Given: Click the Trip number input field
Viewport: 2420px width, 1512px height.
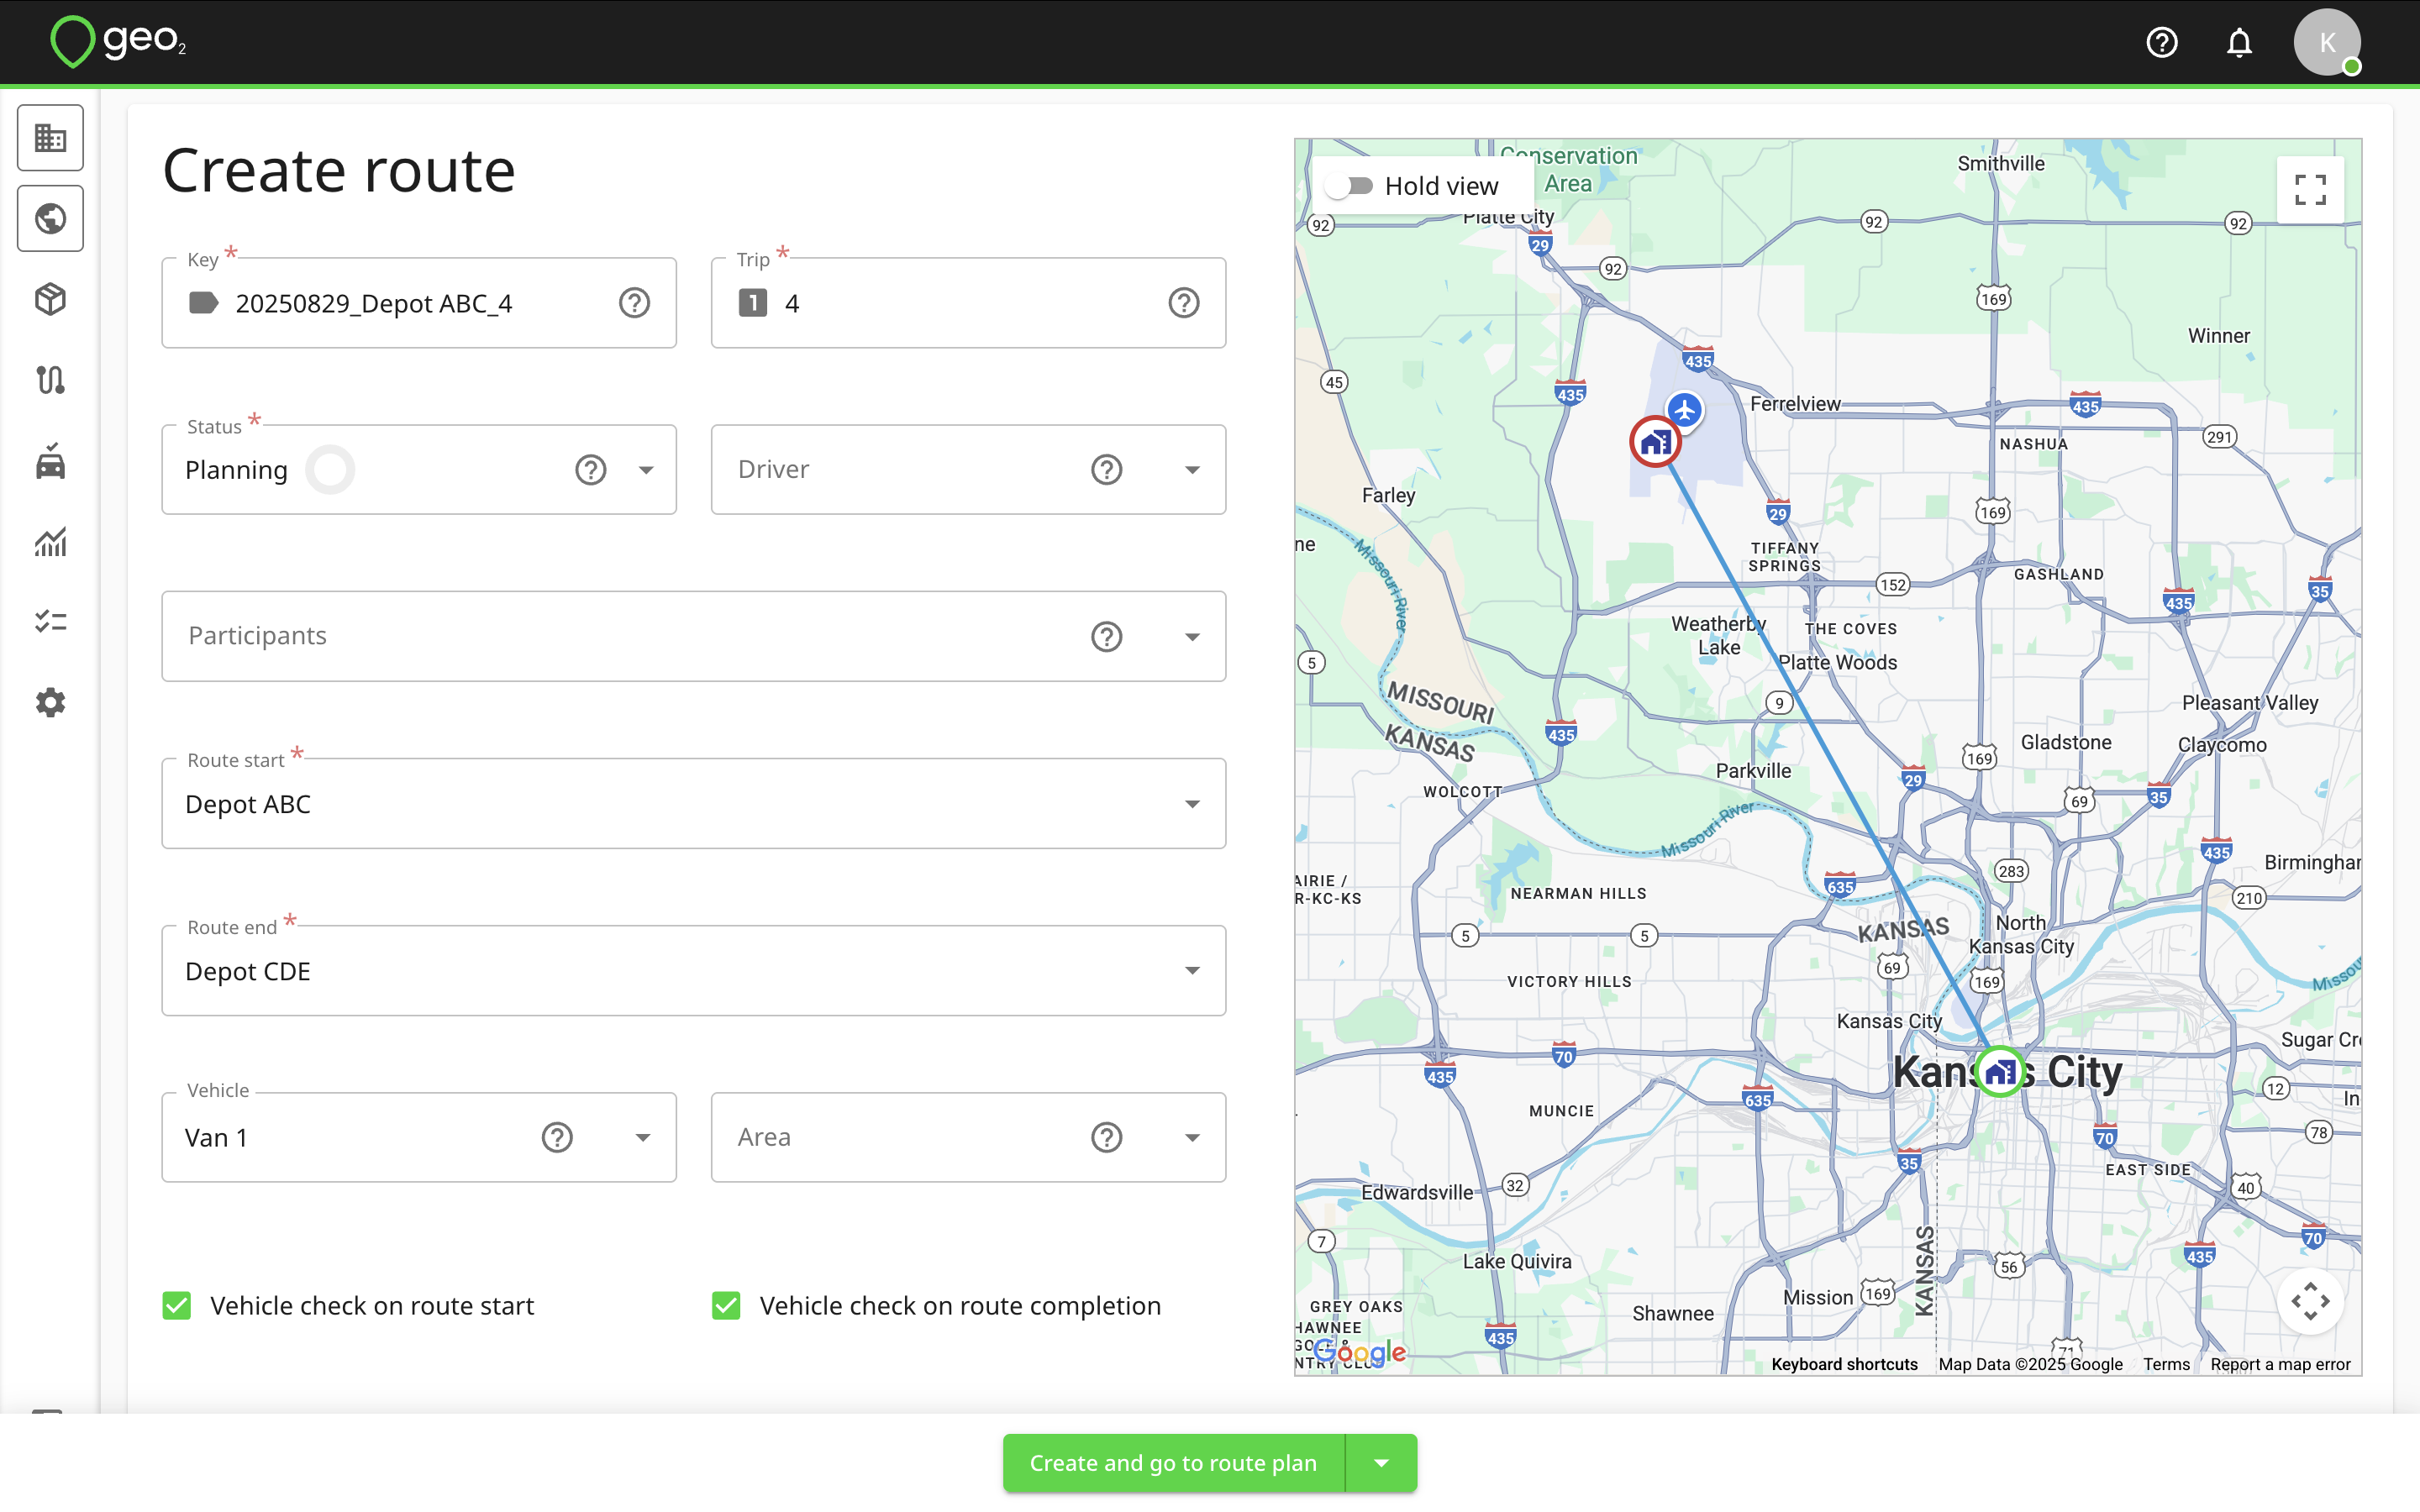Looking at the screenshot, I should coord(969,303).
